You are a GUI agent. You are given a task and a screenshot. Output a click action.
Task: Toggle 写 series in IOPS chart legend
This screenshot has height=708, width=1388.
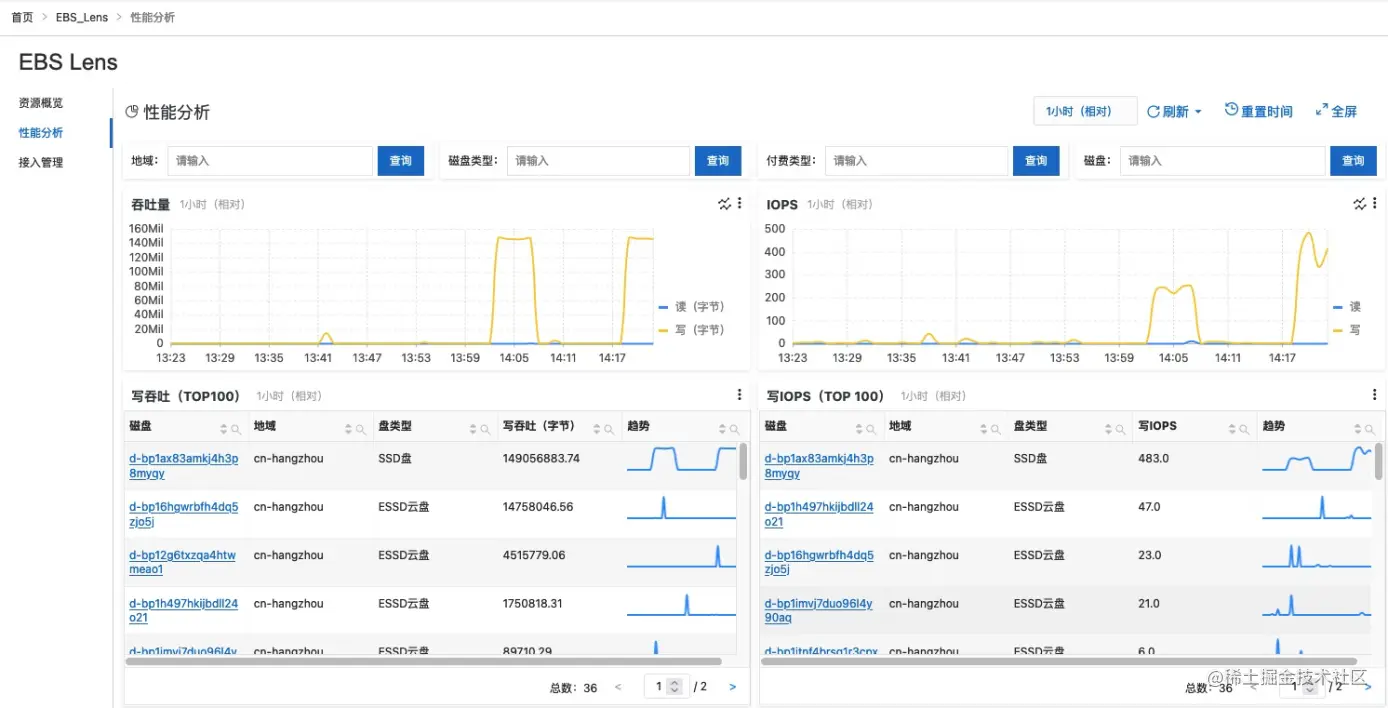coord(1347,330)
